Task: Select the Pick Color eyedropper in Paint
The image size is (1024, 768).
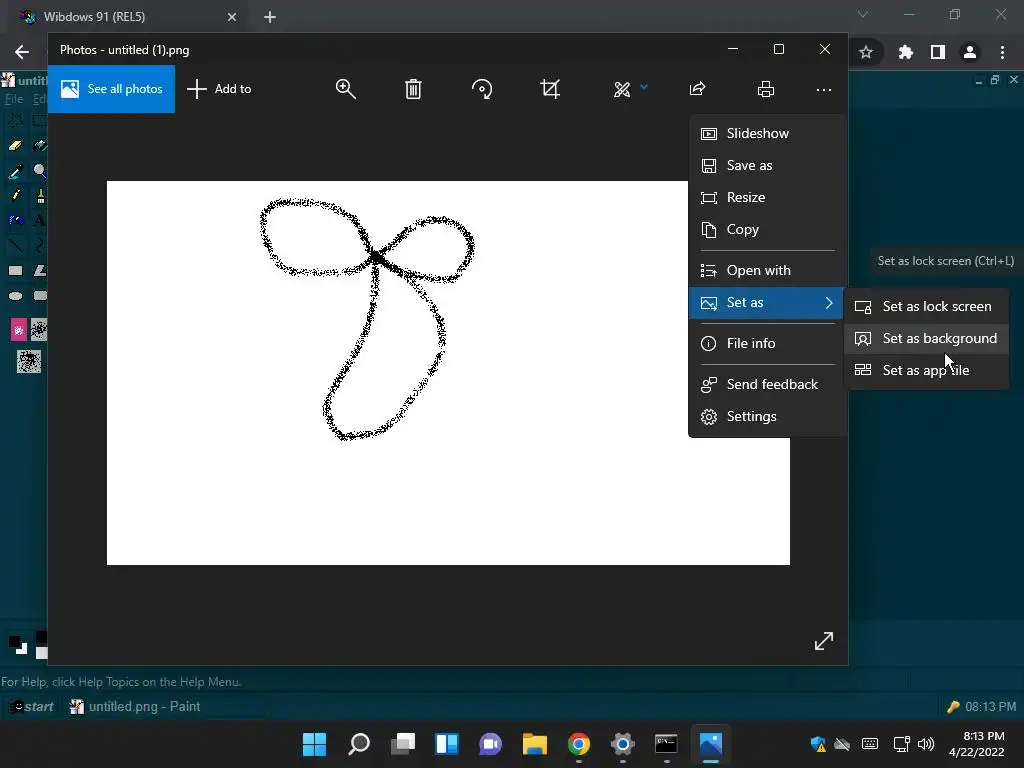Action: [15, 171]
